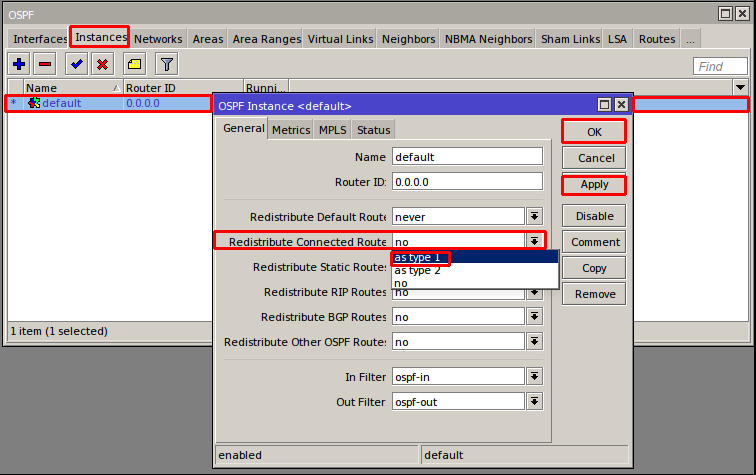Image resolution: width=756 pixels, height=475 pixels.
Task: Maximize the OSPF Instance dialog
Action: tap(604, 105)
